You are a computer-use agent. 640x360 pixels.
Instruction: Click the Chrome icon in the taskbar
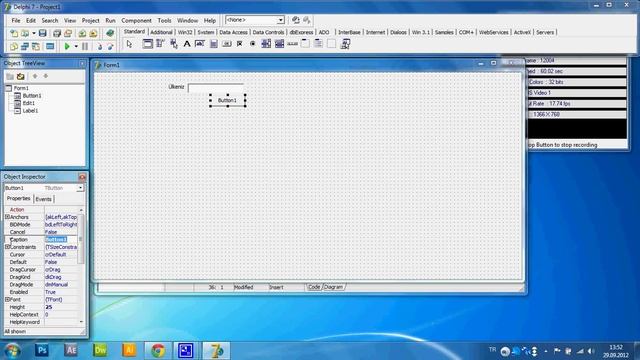pos(158,351)
